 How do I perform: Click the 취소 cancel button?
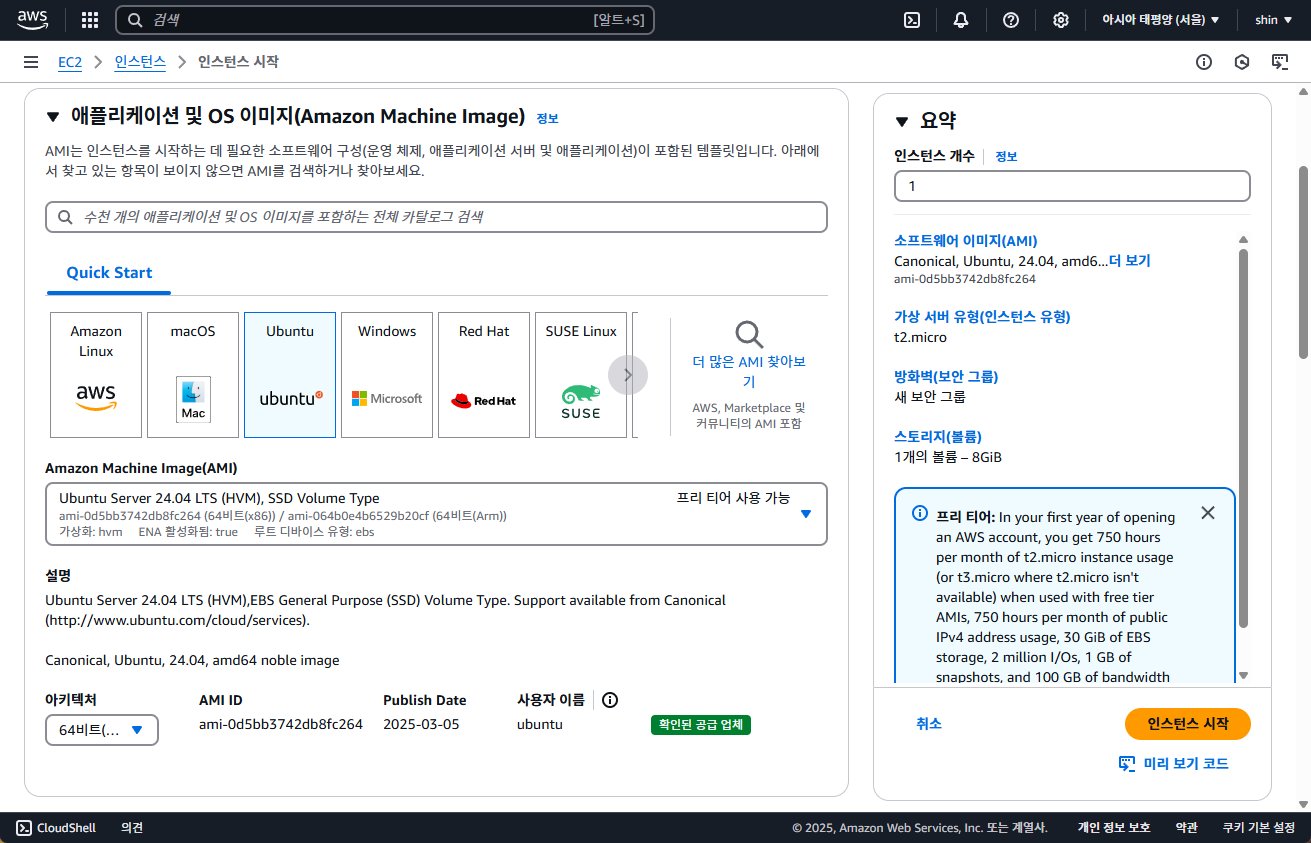[929, 724]
